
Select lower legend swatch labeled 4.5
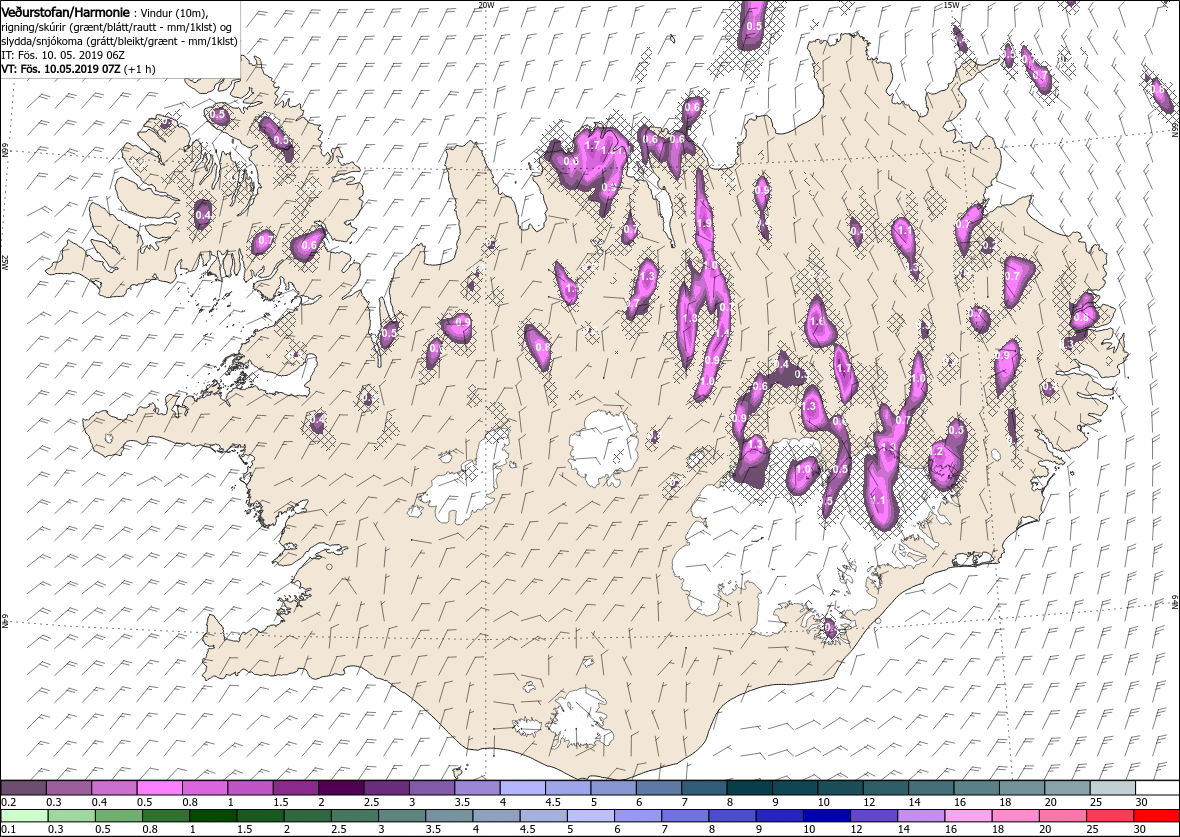click(x=543, y=816)
